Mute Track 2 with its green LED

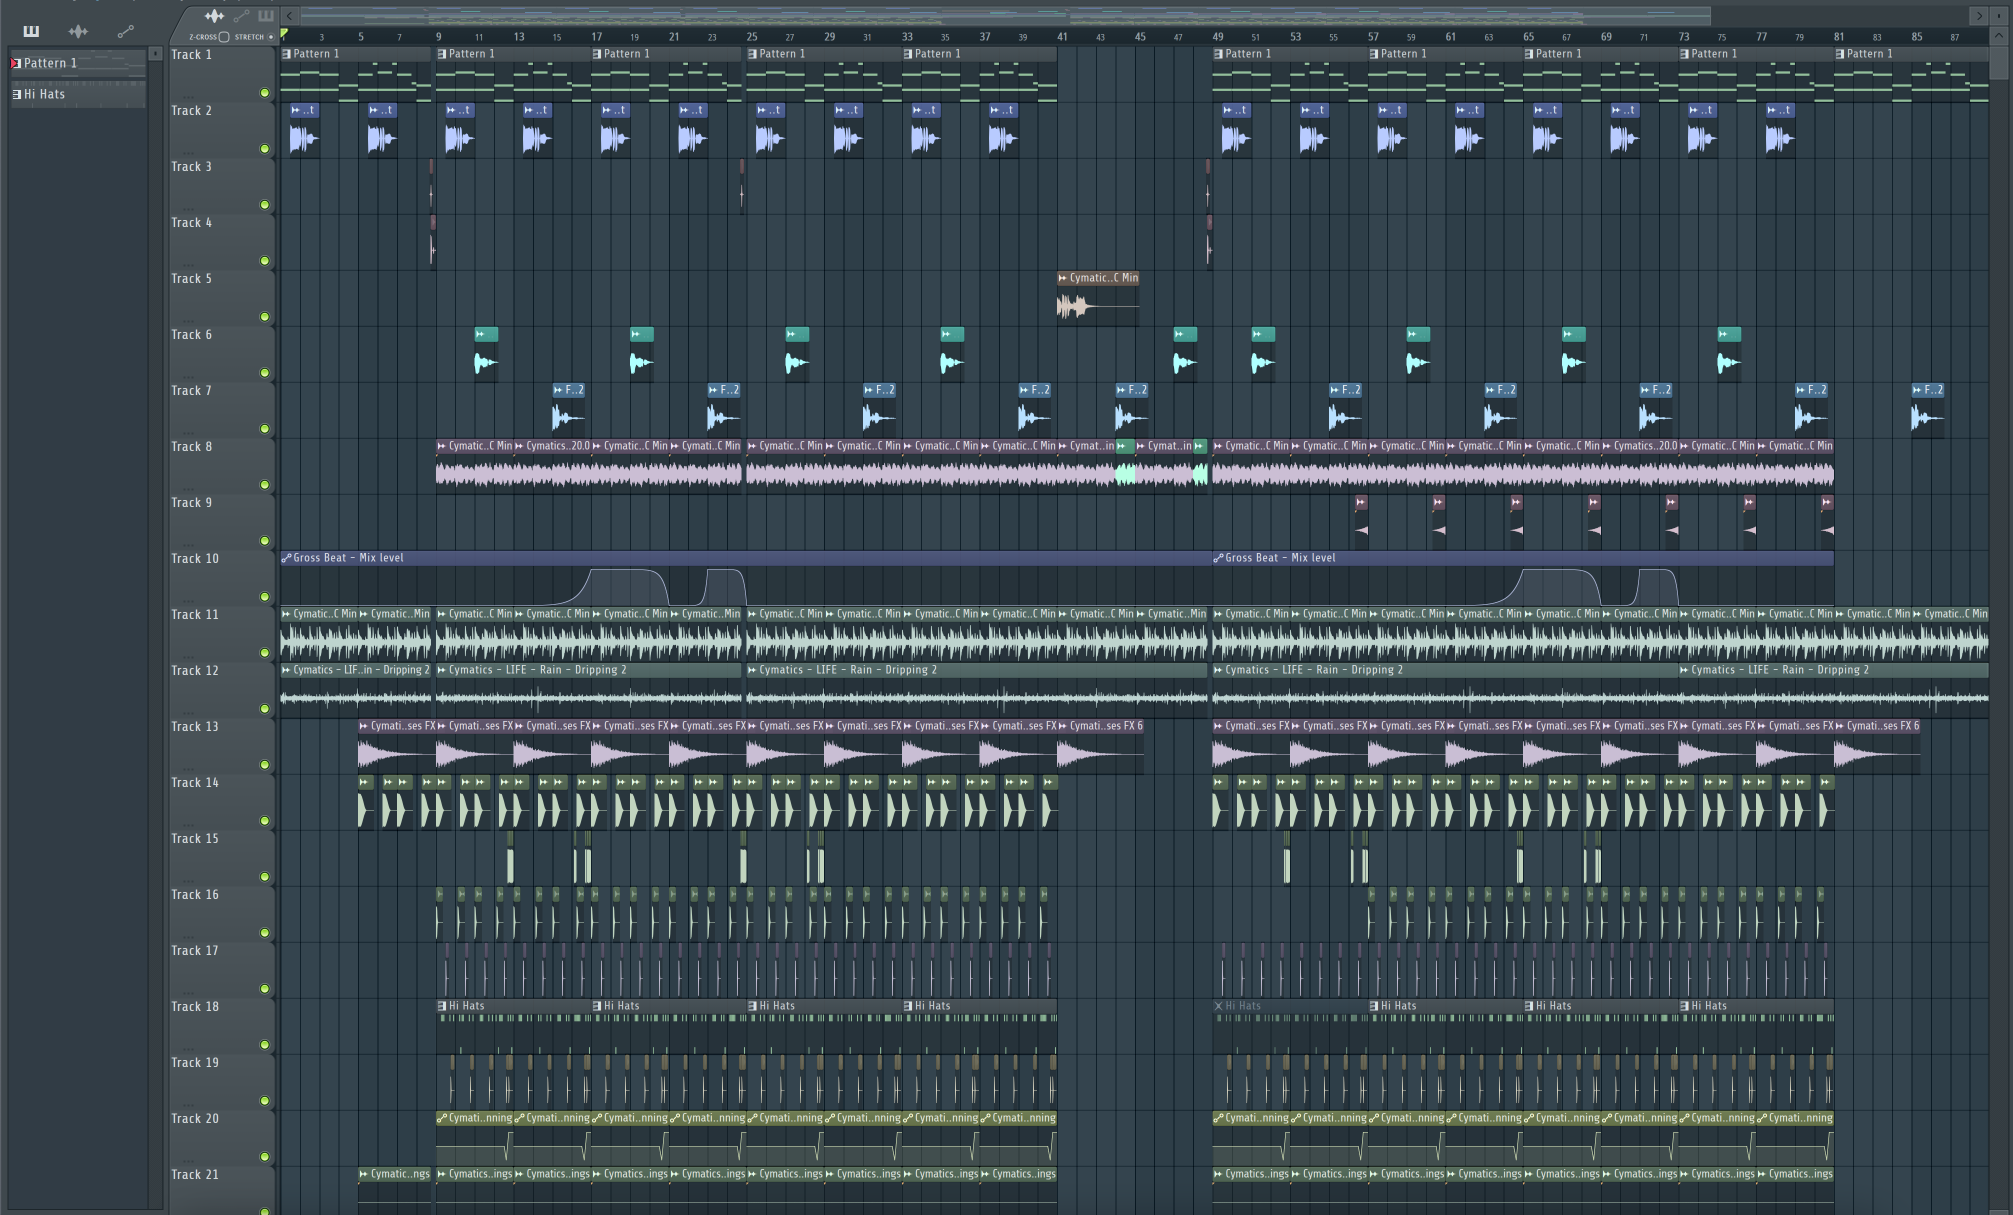(265, 149)
